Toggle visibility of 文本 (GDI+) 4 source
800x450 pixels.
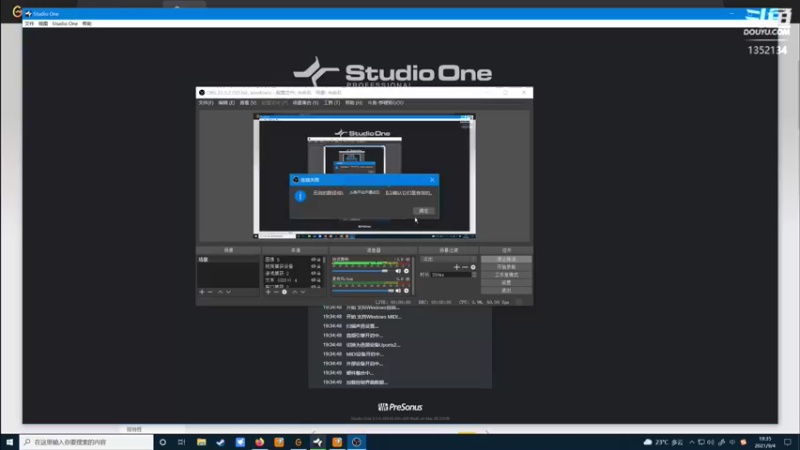(x=313, y=280)
